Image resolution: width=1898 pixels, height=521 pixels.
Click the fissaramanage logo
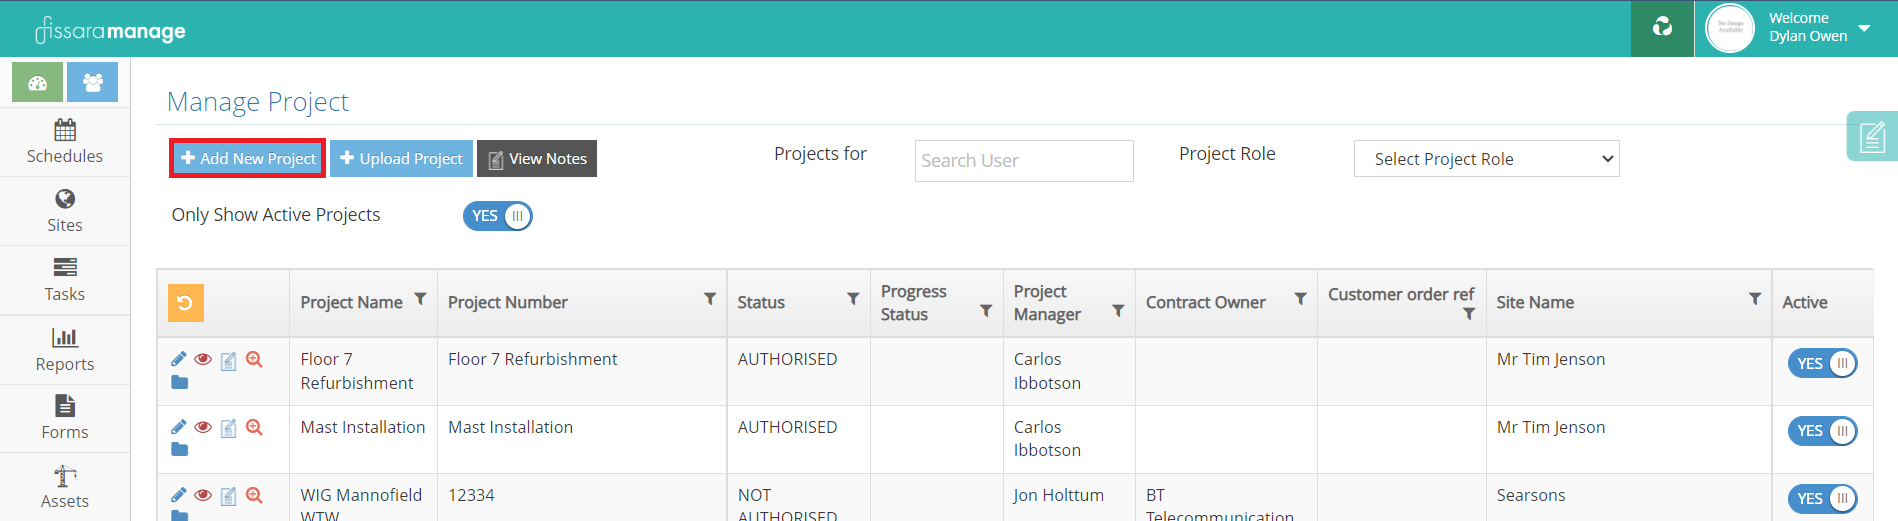click(110, 30)
